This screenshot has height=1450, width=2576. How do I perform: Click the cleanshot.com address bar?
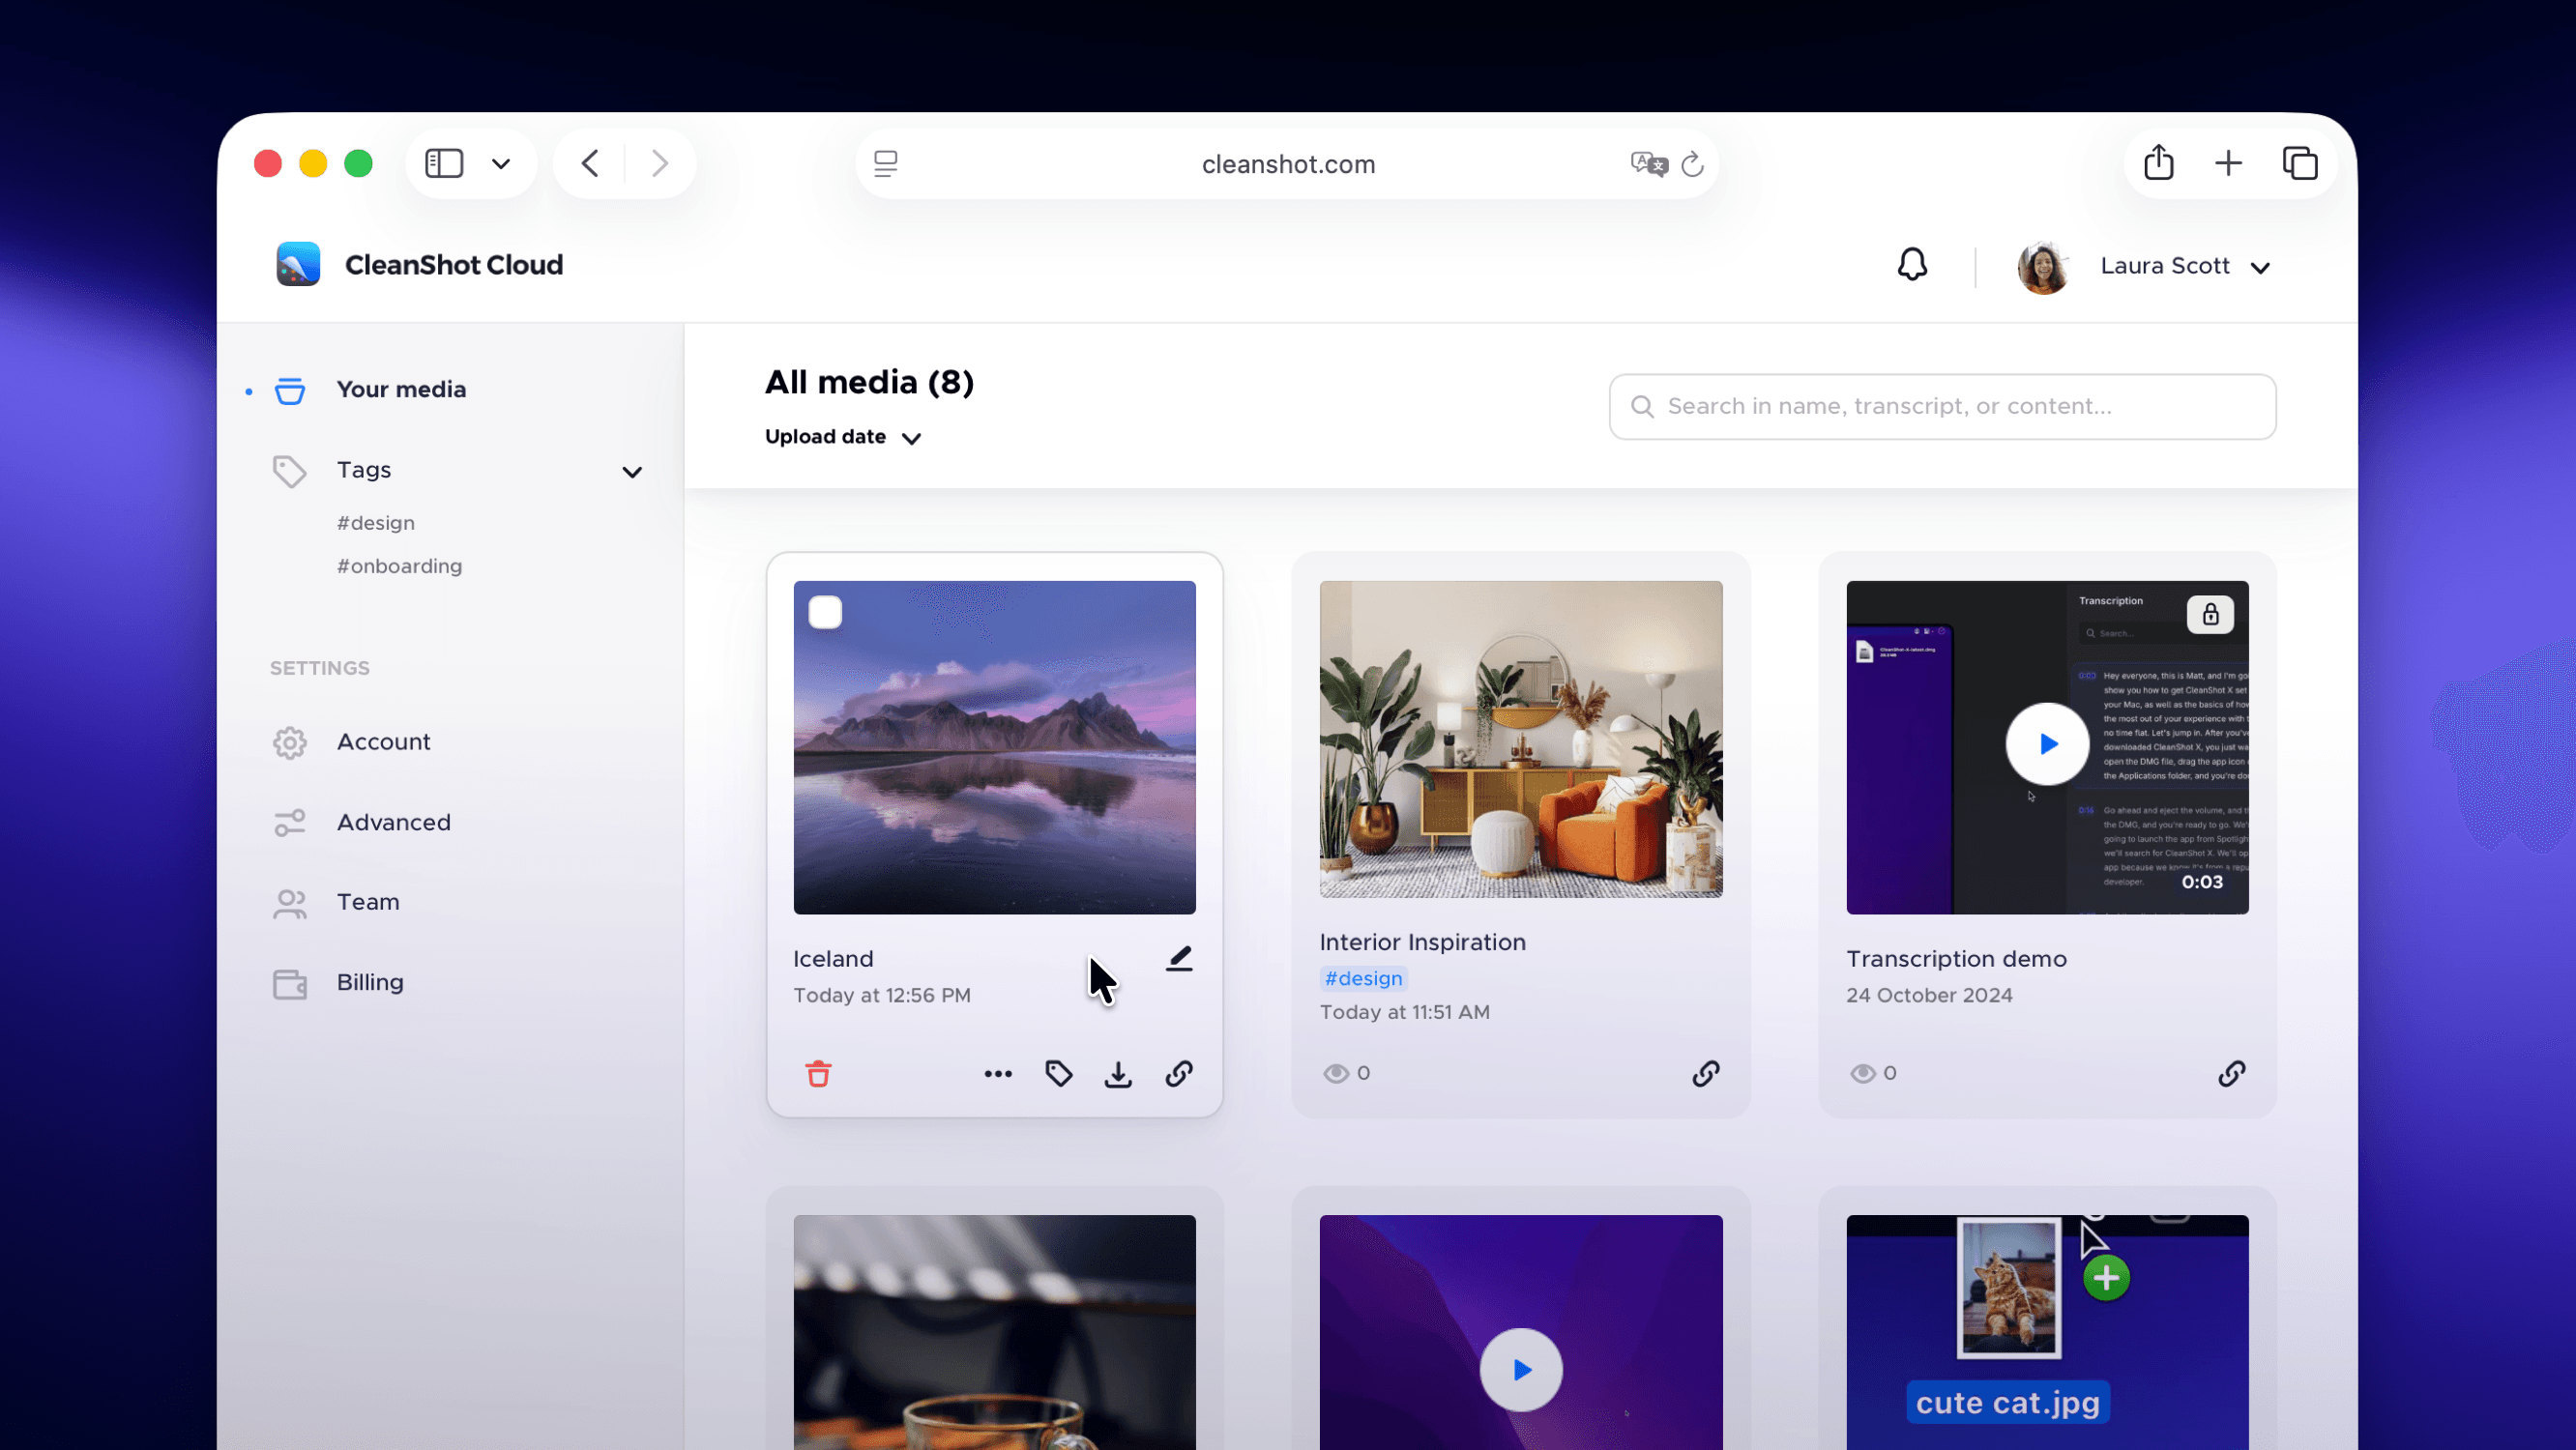tap(1287, 164)
